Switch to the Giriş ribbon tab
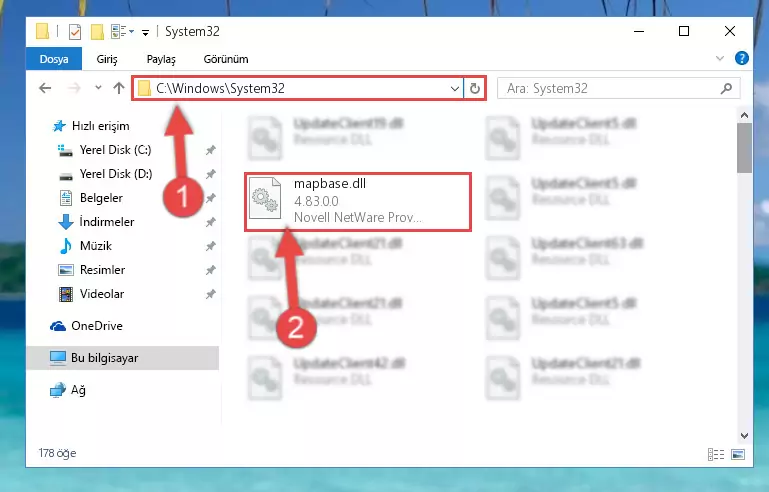 [x=106, y=59]
